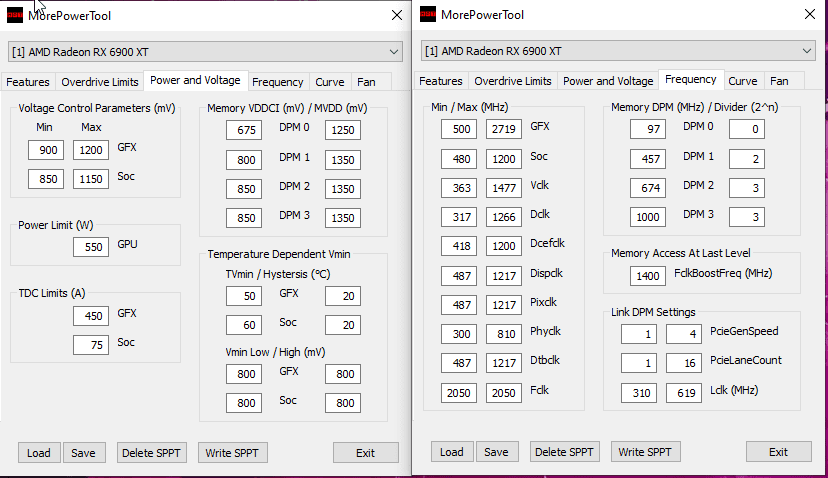The image size is (828, 478).
Task: Edit Soc Vmin High field 800
Action: pyautogui.click(x=343, y=403)
